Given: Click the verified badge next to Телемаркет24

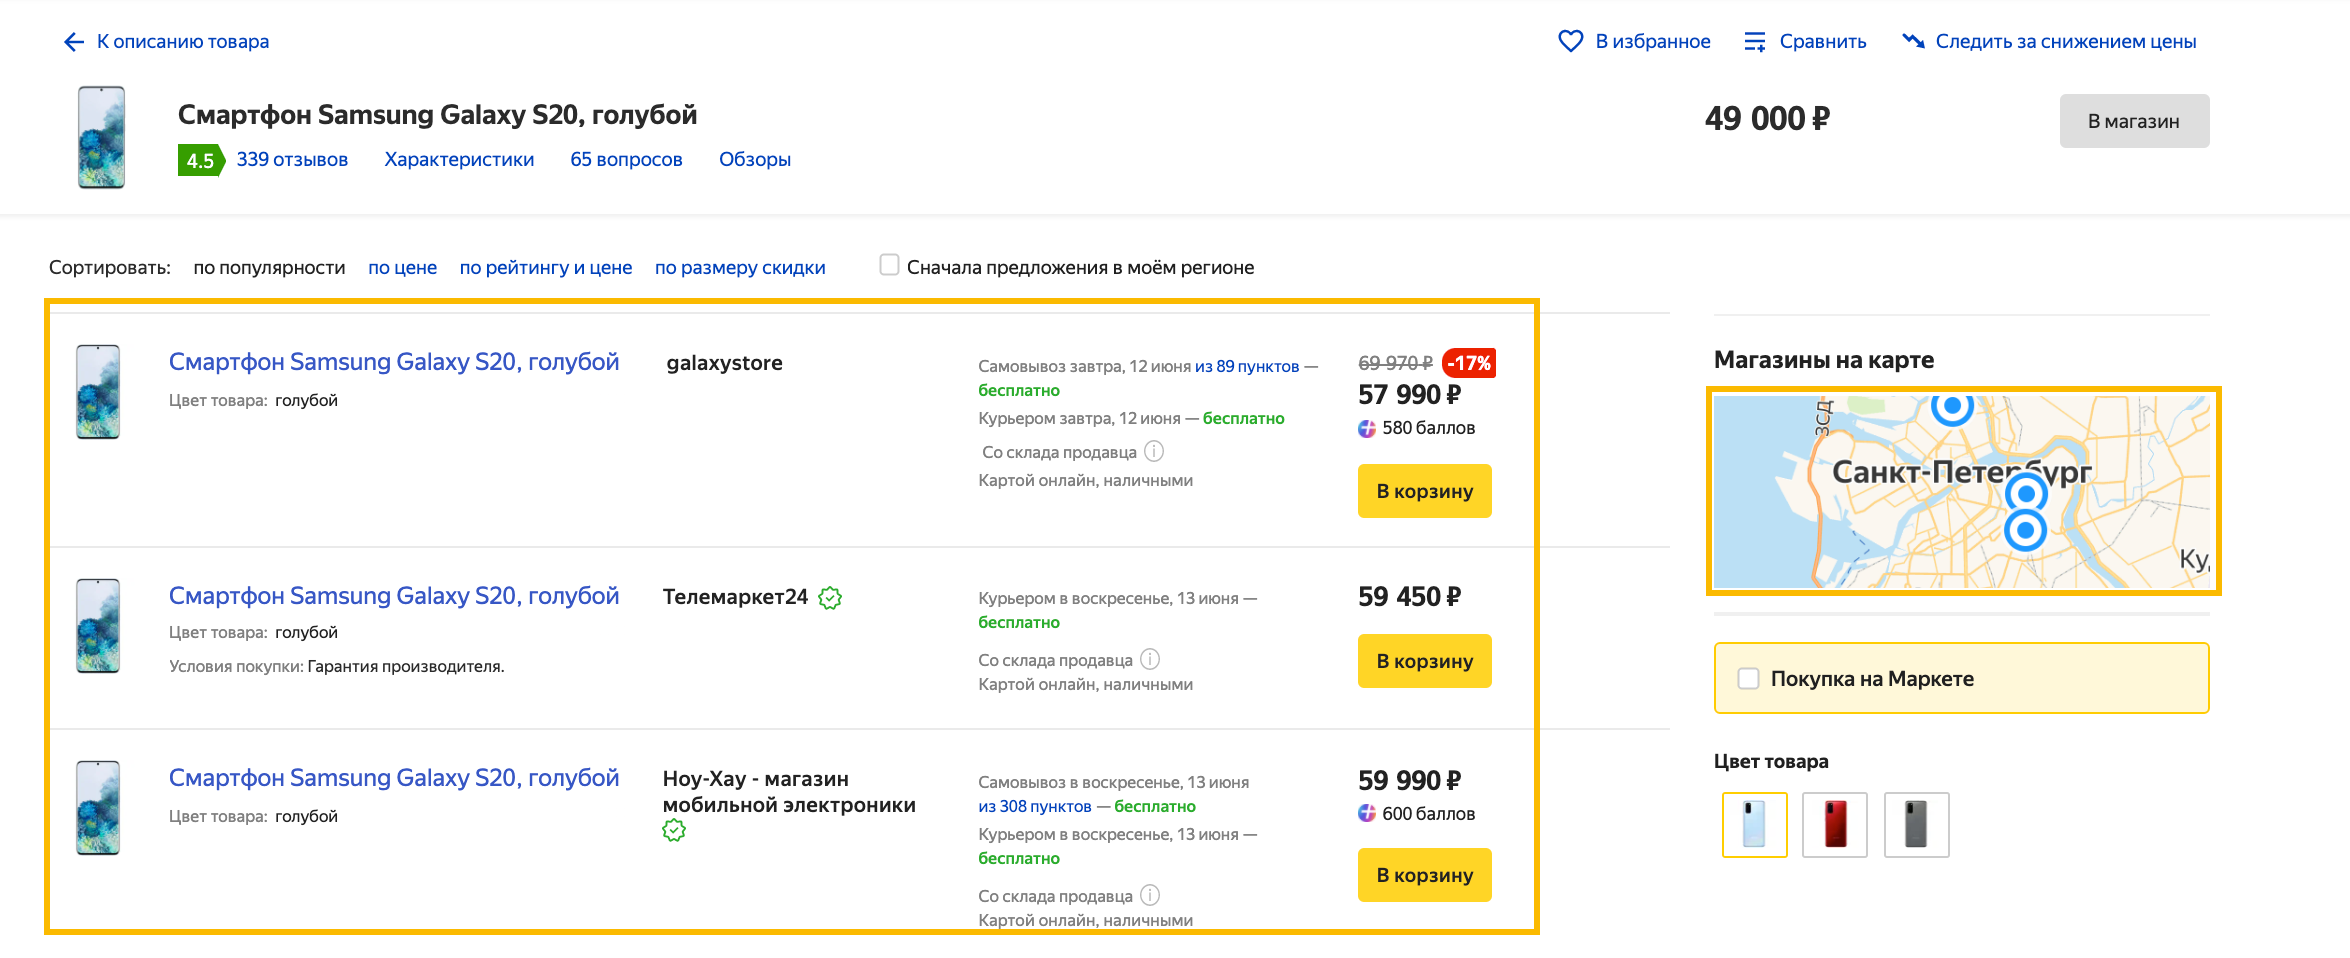Looking at the screenshot, I should pos(830,598).
